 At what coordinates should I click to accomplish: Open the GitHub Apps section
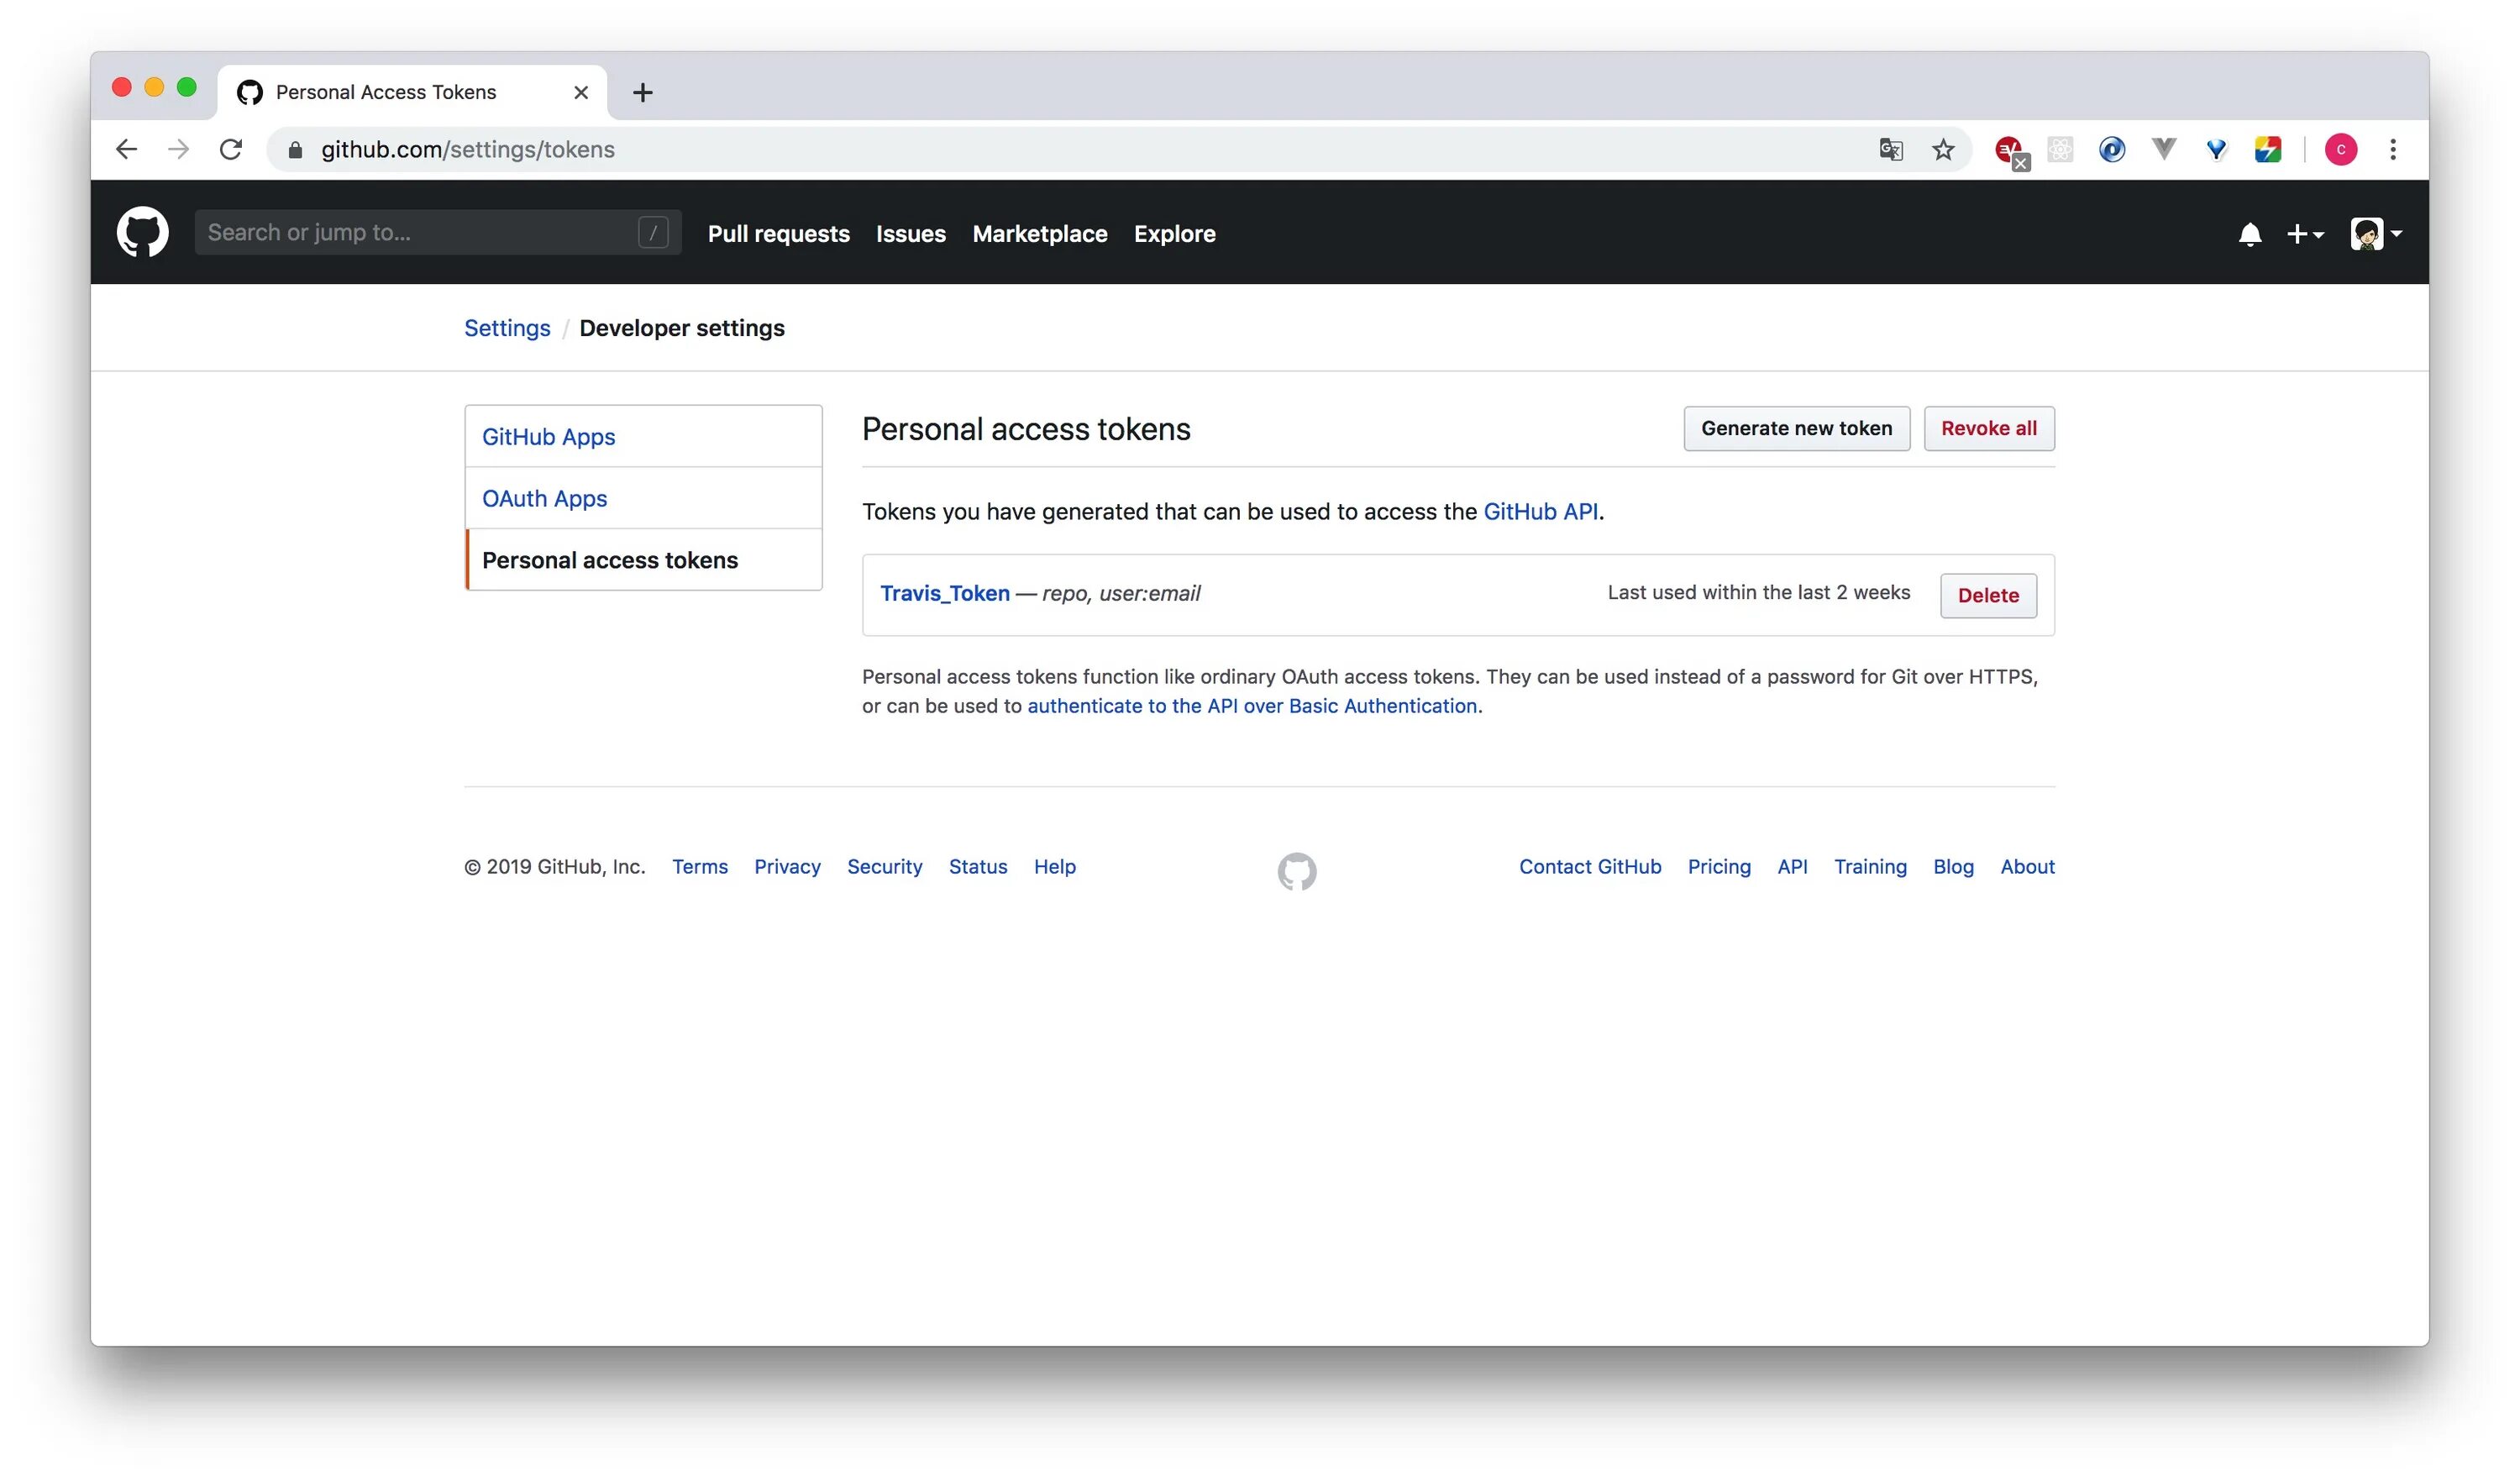pos(549,436)
